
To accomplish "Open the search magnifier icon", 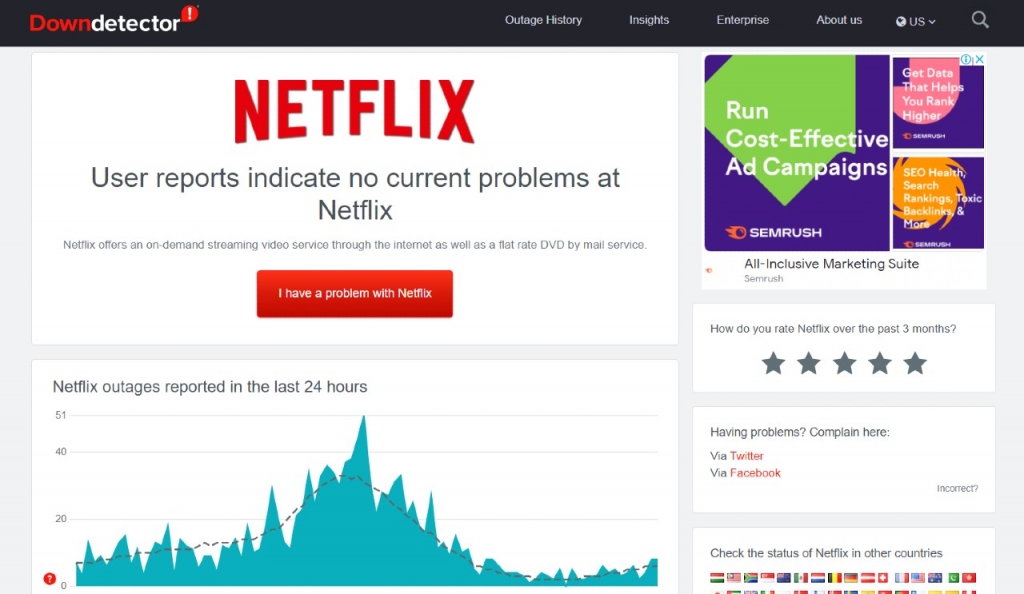I will 980,20.
